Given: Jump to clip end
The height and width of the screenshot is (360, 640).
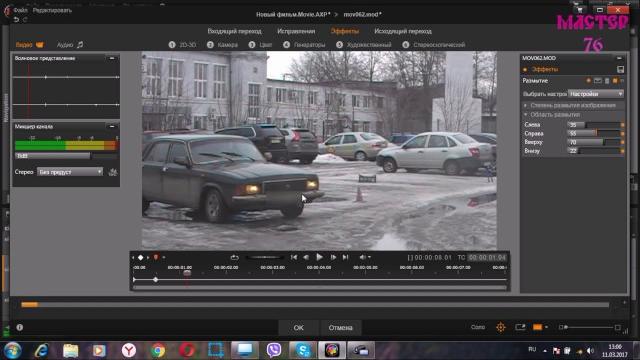Looking at the screenshot, I should (x=345, y=257).
